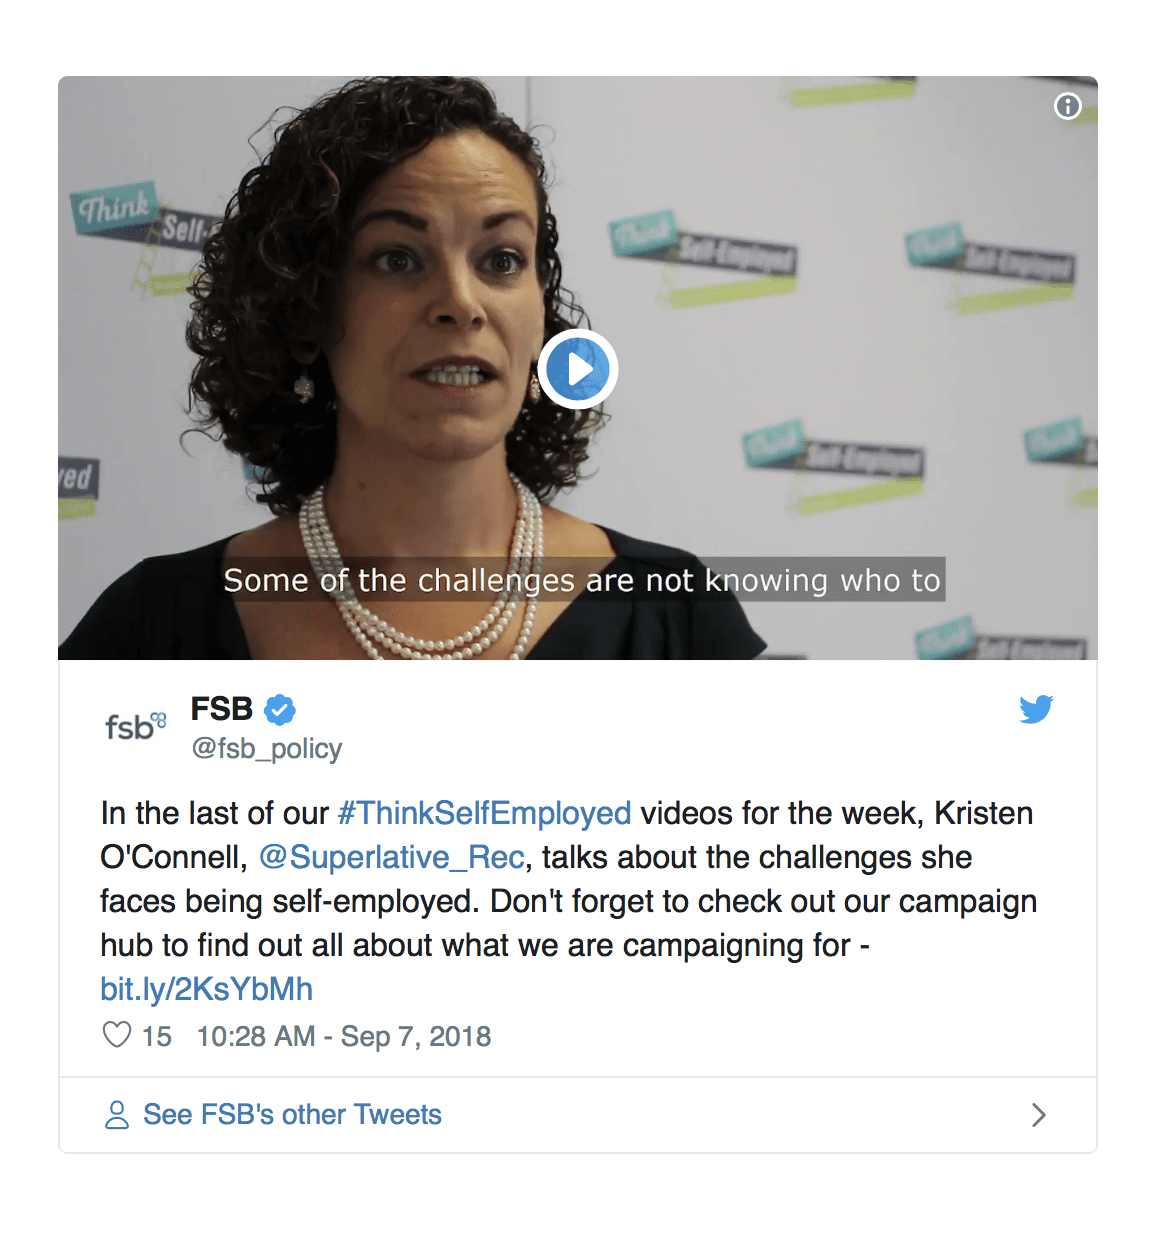The width and height of the screenshot is (1152, 1258).
Task: Click the video subtitle caption text
Action: click(x=582, y=580)
